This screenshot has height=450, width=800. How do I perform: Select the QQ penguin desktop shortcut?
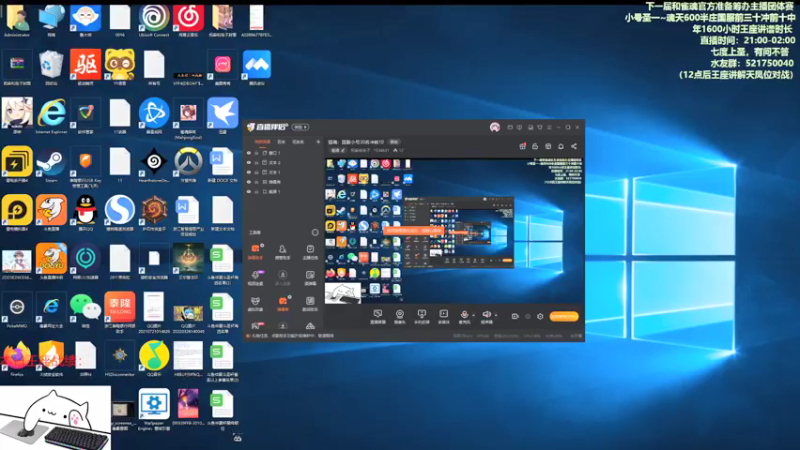pos(85,213)
